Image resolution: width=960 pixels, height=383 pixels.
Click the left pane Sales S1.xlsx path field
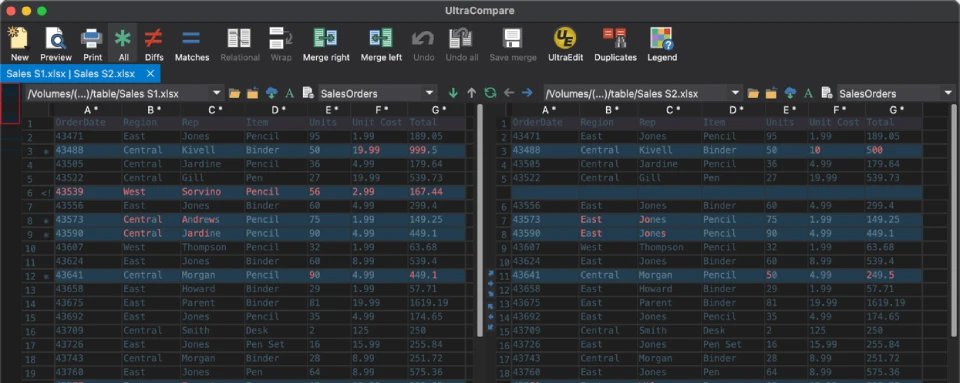click(117, 93)
